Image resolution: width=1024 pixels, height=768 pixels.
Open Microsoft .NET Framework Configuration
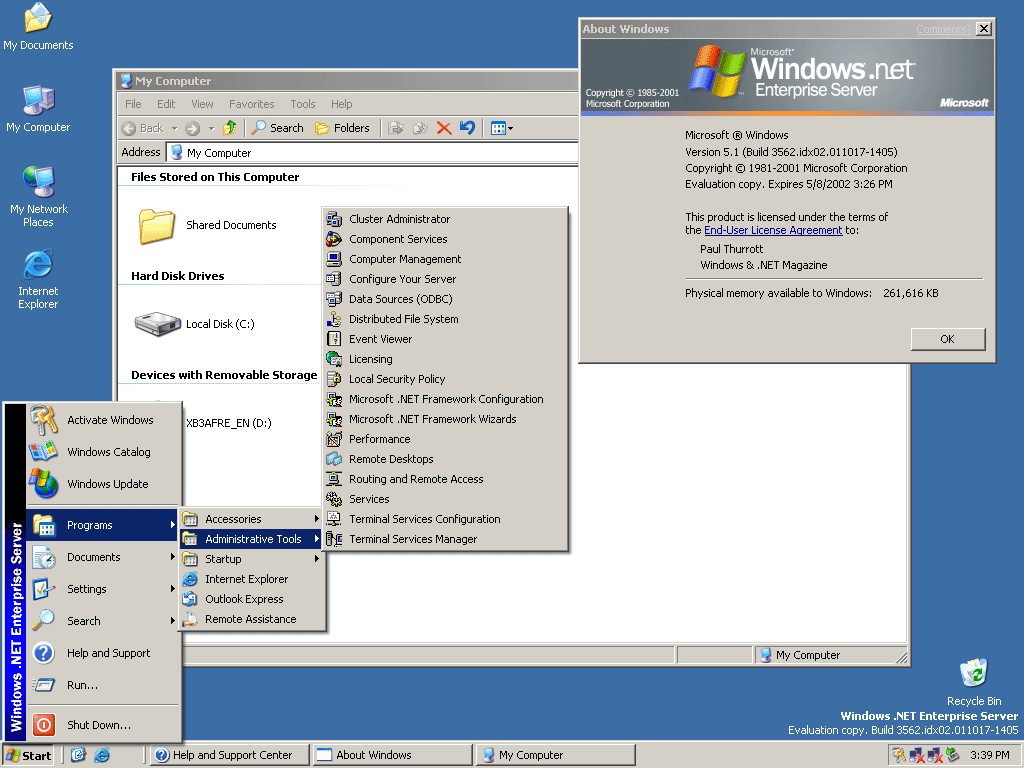(445, 399)
